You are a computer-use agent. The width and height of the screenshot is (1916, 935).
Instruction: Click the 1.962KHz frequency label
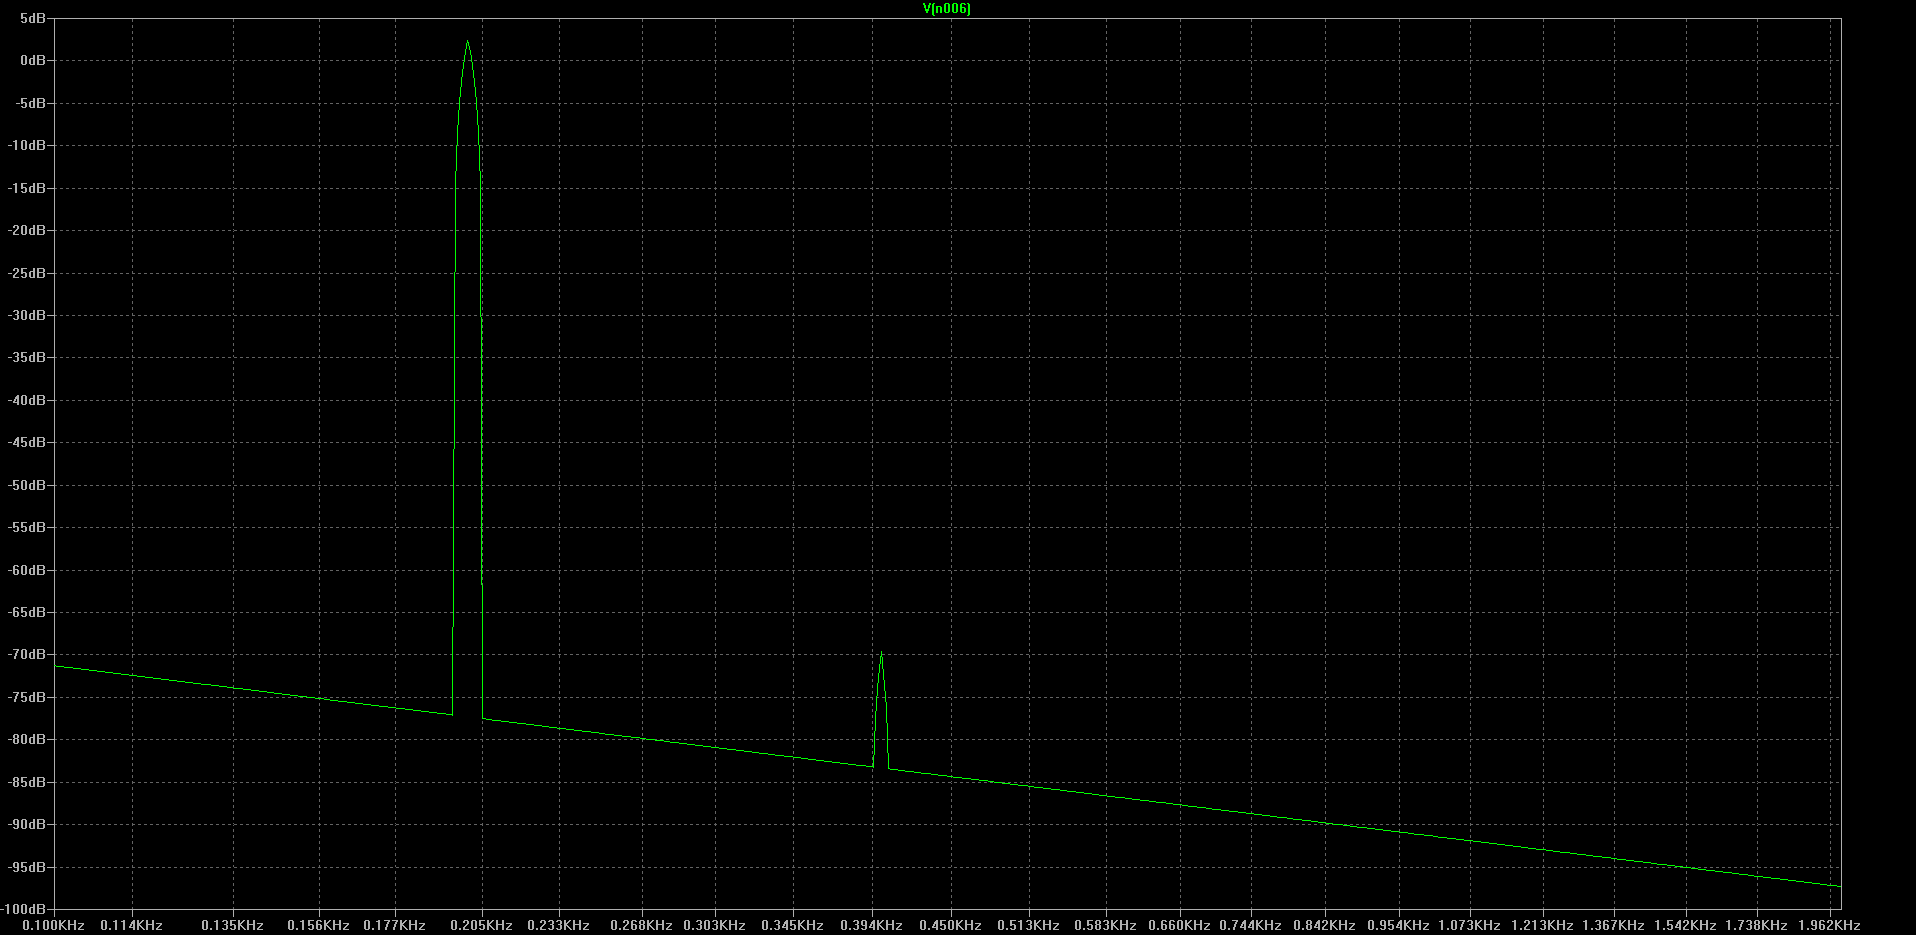point(1829,926)
